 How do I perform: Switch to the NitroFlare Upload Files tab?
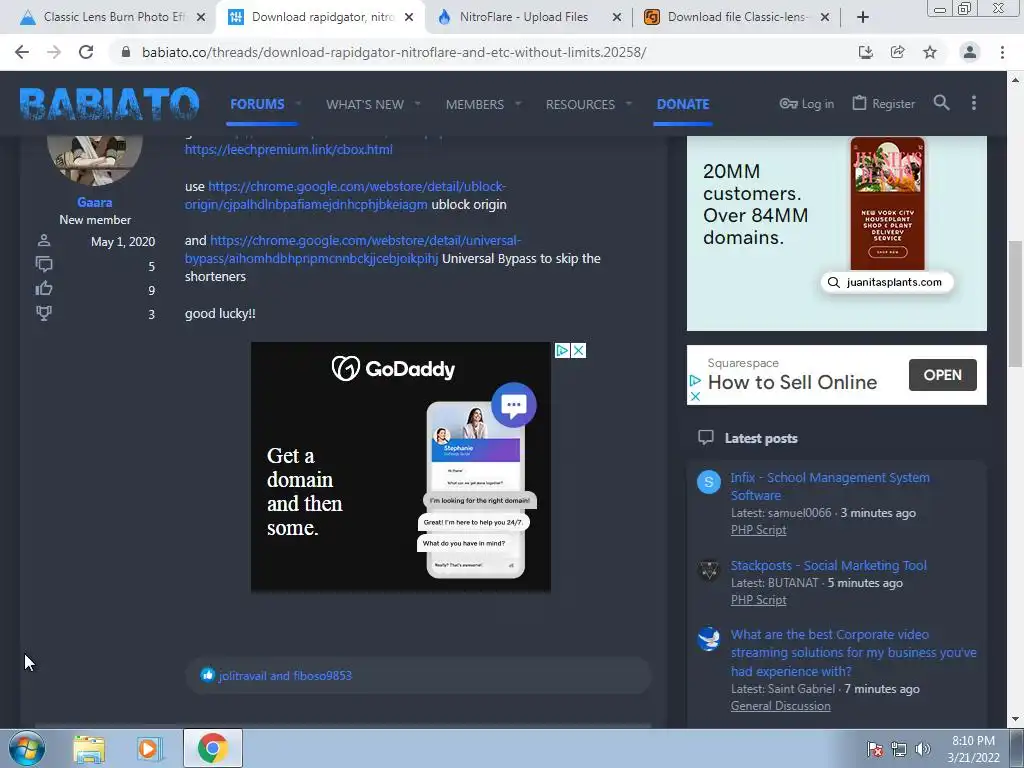tap(522, 17)
